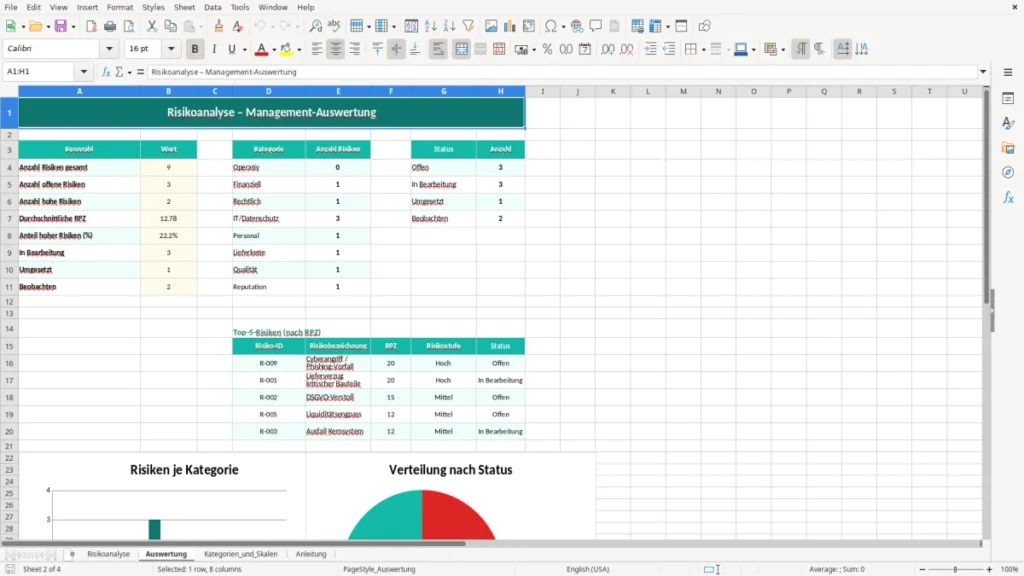Open the Format menu
The image size is (1024, 576).
[120, 7]
